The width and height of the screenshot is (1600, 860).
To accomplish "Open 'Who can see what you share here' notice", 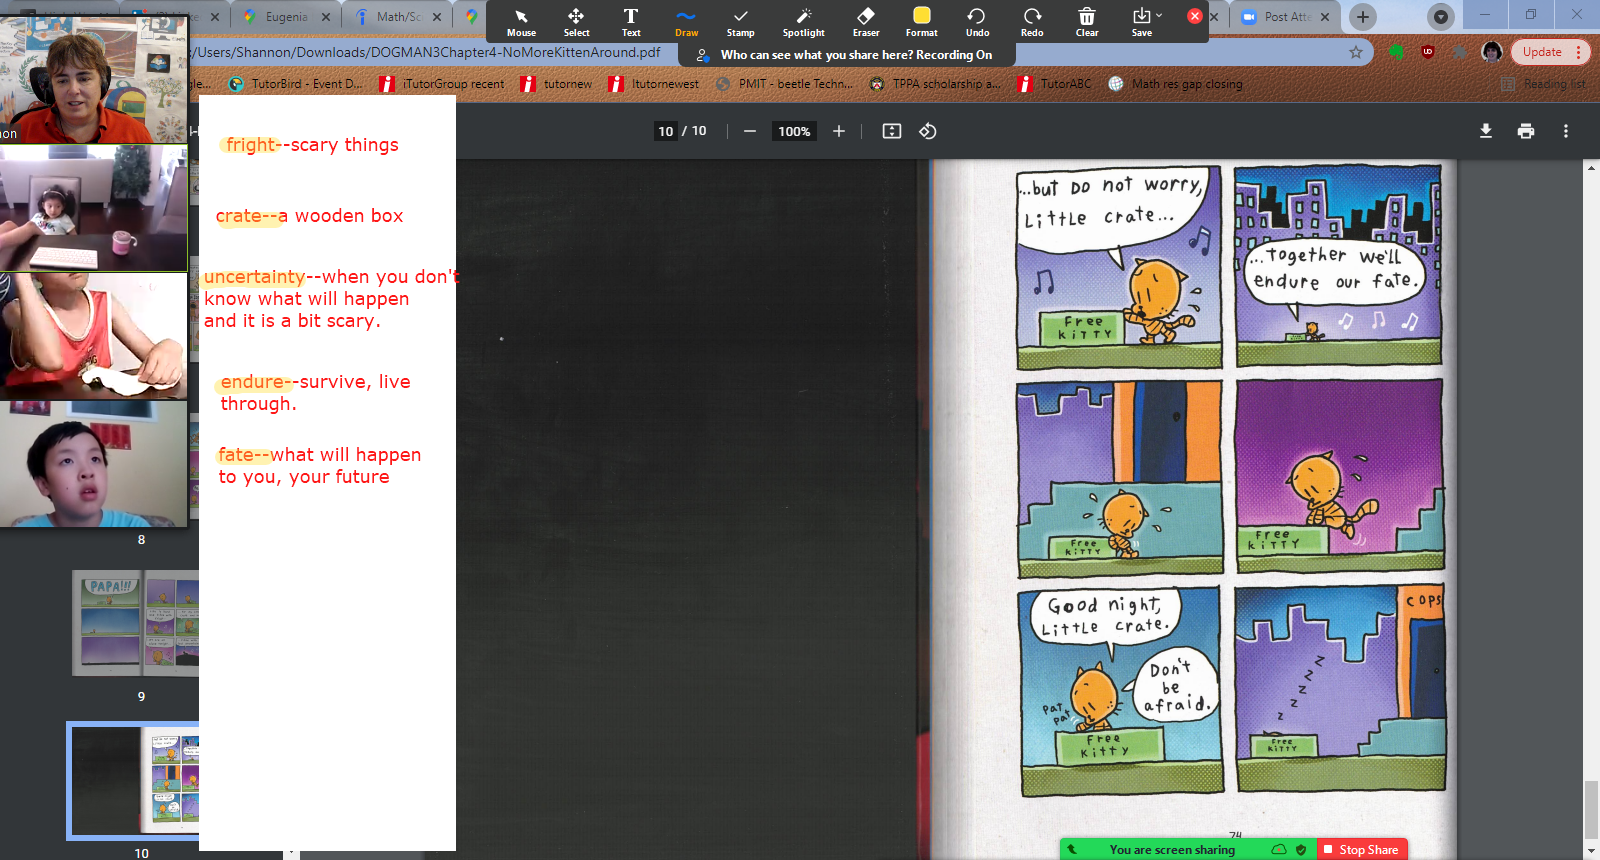I will point(847,55).
